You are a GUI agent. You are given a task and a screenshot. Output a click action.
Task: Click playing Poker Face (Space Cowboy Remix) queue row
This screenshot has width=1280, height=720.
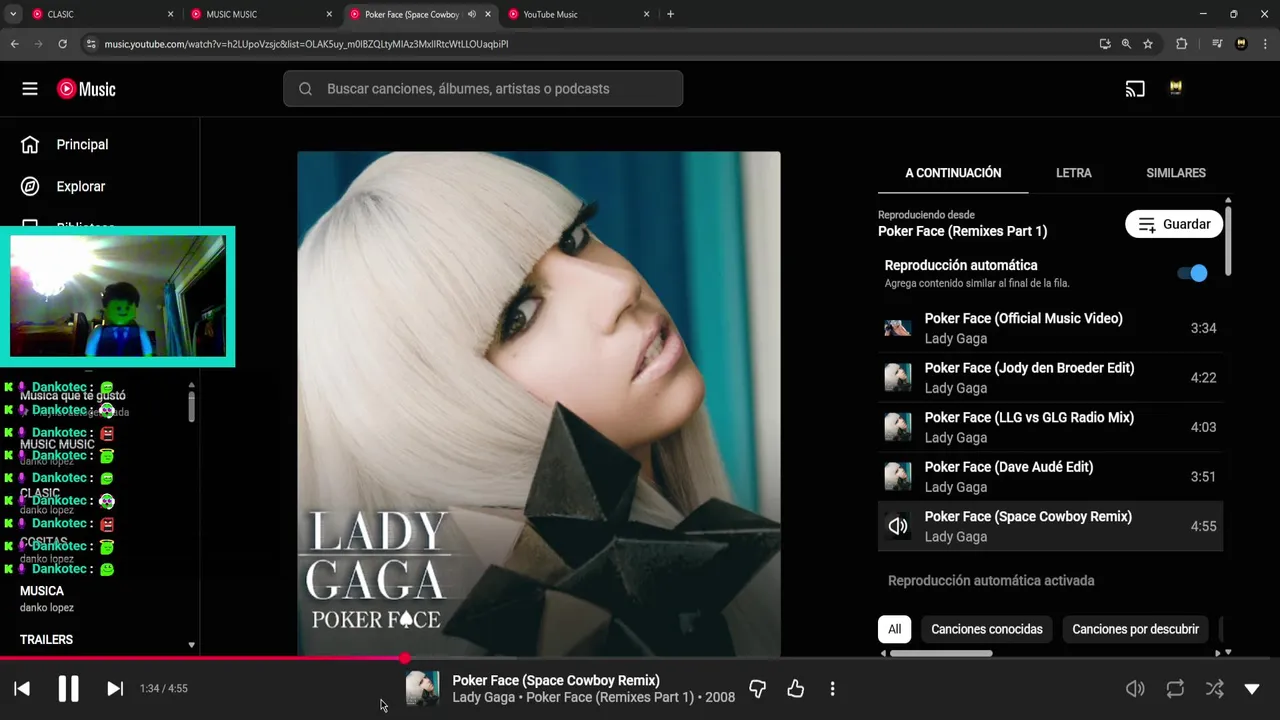[x=1050, y=526]
